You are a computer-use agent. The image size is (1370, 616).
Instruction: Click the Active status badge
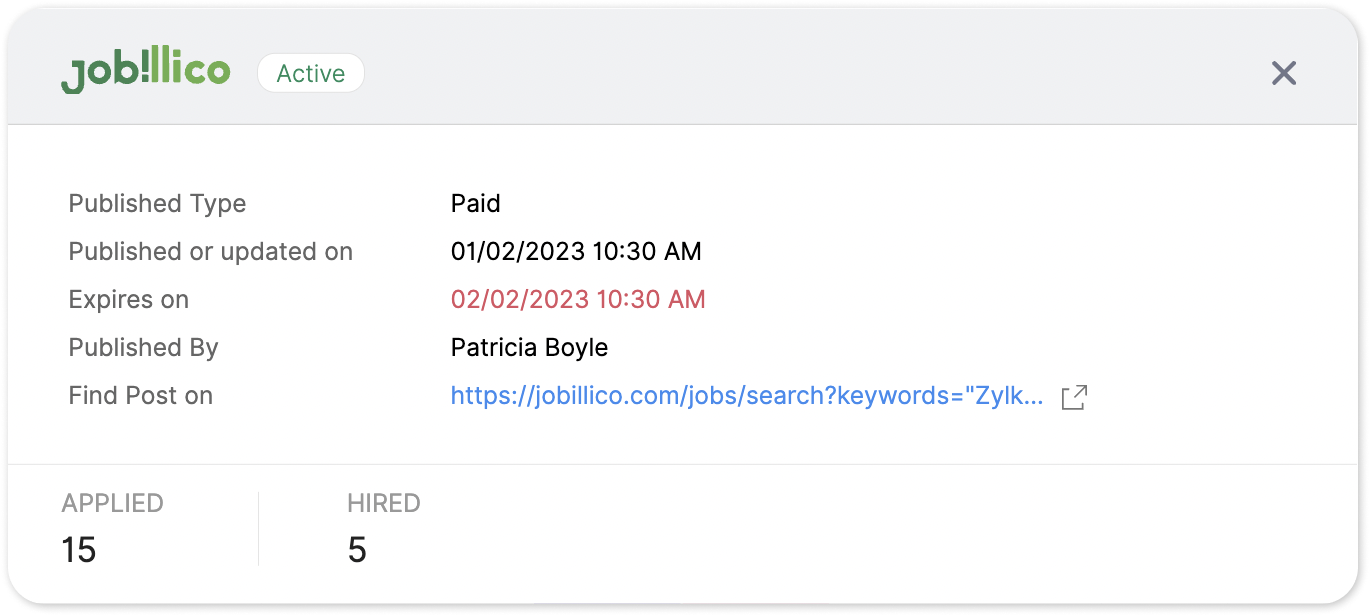click(311, 74)
